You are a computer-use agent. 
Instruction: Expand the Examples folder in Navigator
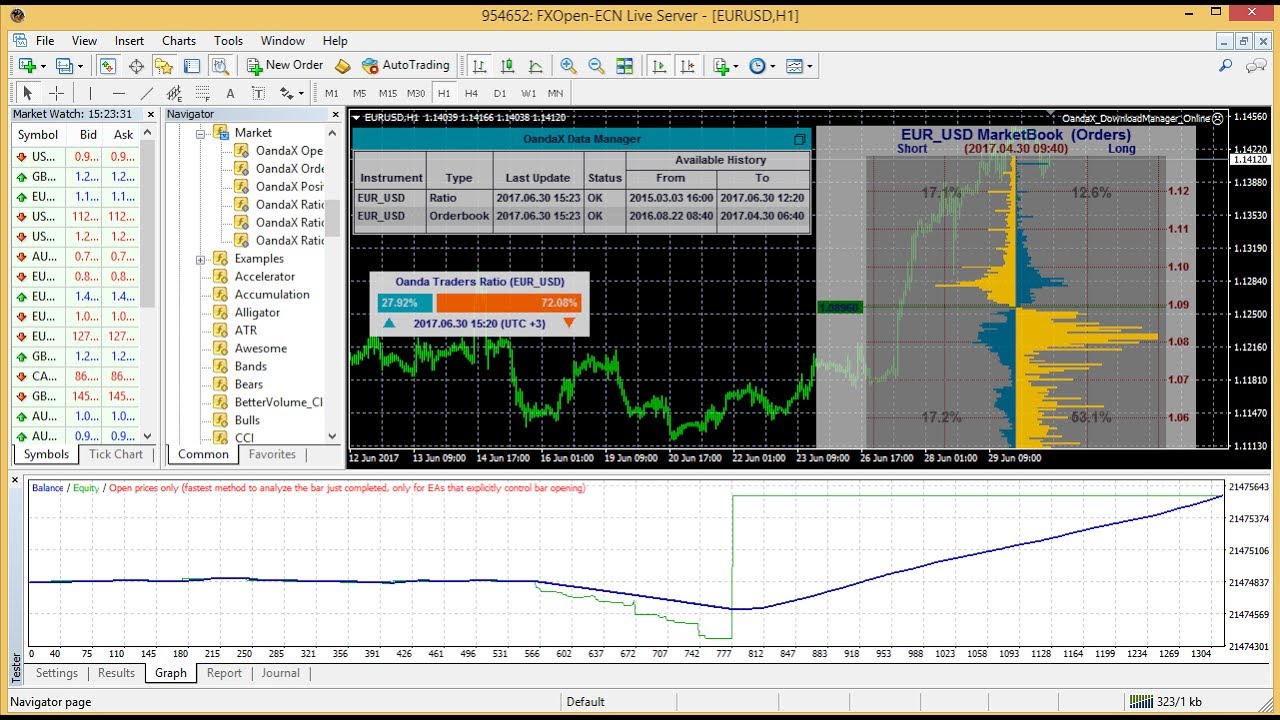click(200, 259)
